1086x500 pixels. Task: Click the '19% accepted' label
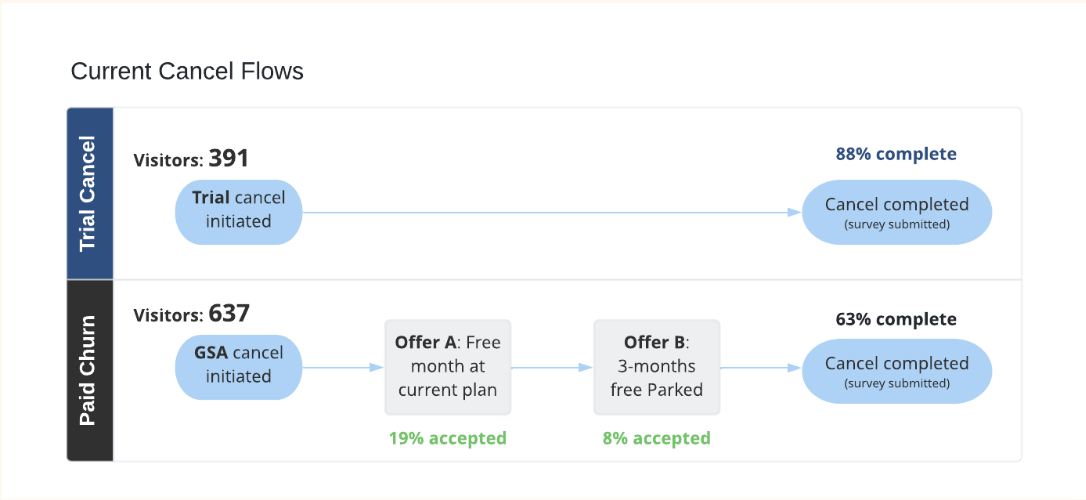click(x=448, y=438)
